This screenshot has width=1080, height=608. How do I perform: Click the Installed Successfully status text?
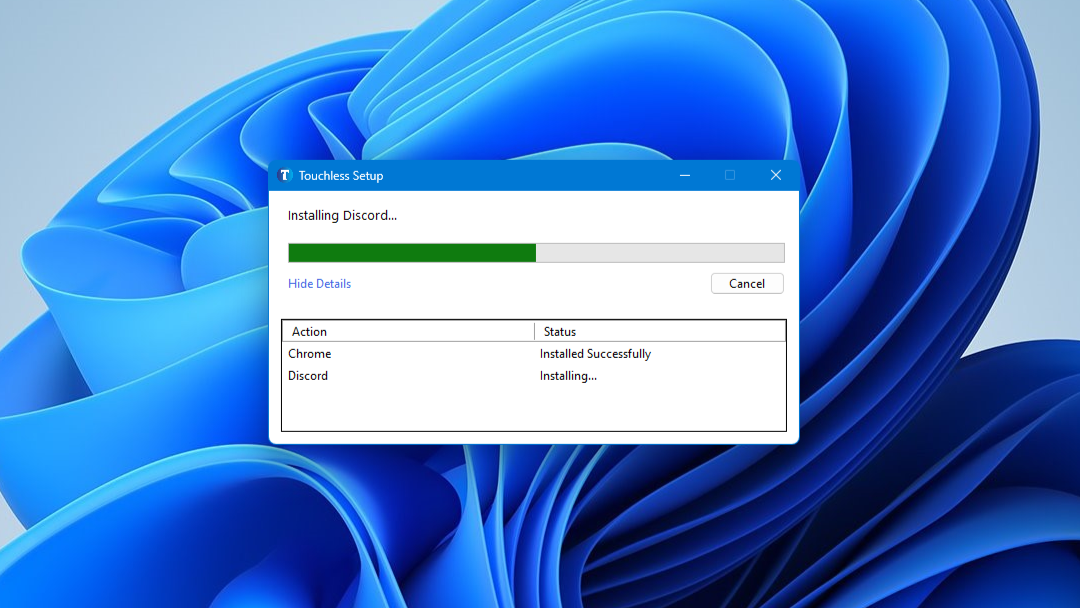(x=595, y=354)
